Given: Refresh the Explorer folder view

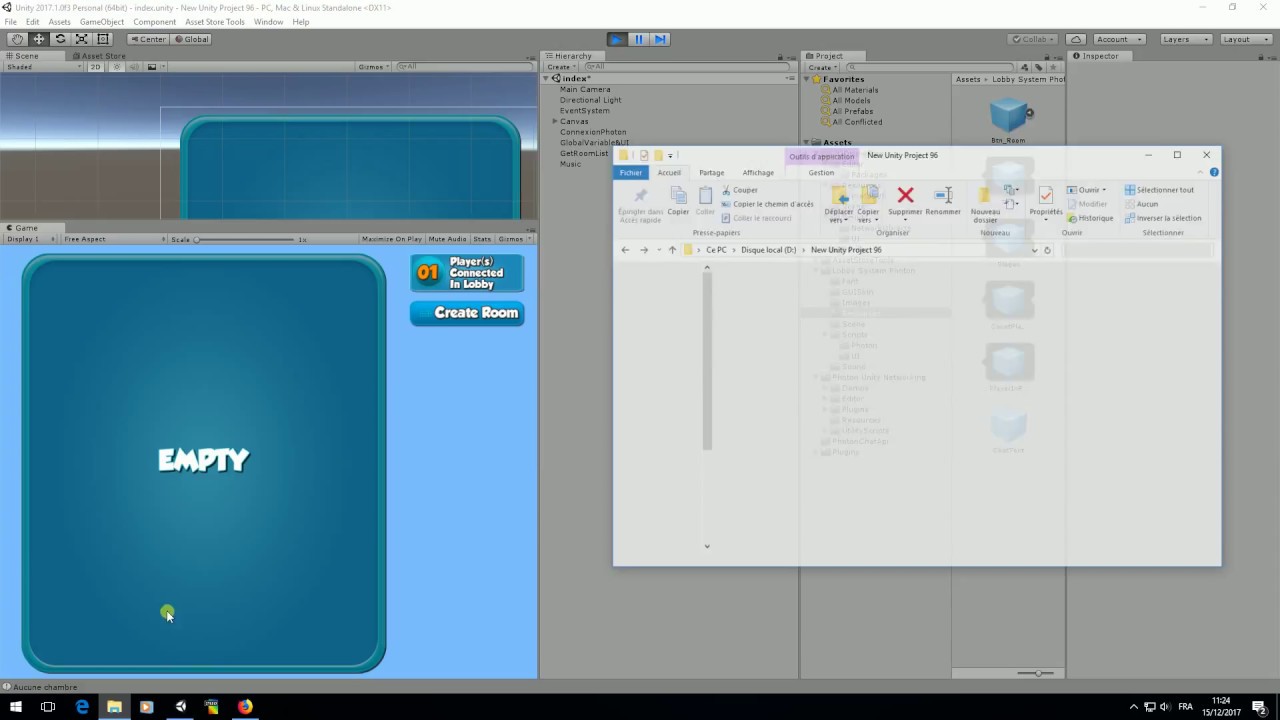Looking at the screenshot, I should click(x=1047, y=250).
